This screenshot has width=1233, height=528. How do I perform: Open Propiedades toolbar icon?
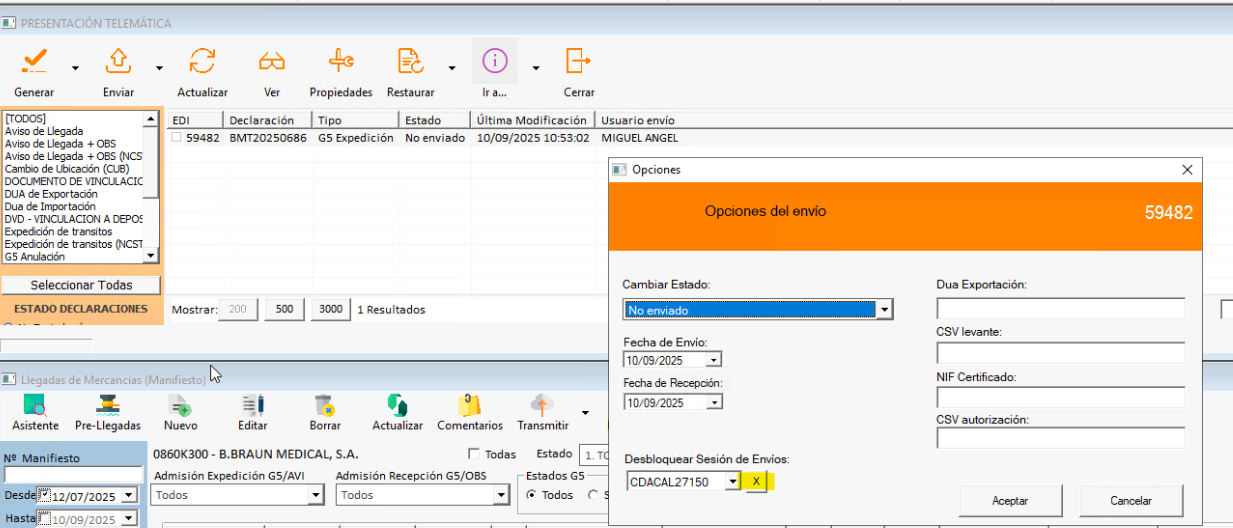(x=340, y=63)
